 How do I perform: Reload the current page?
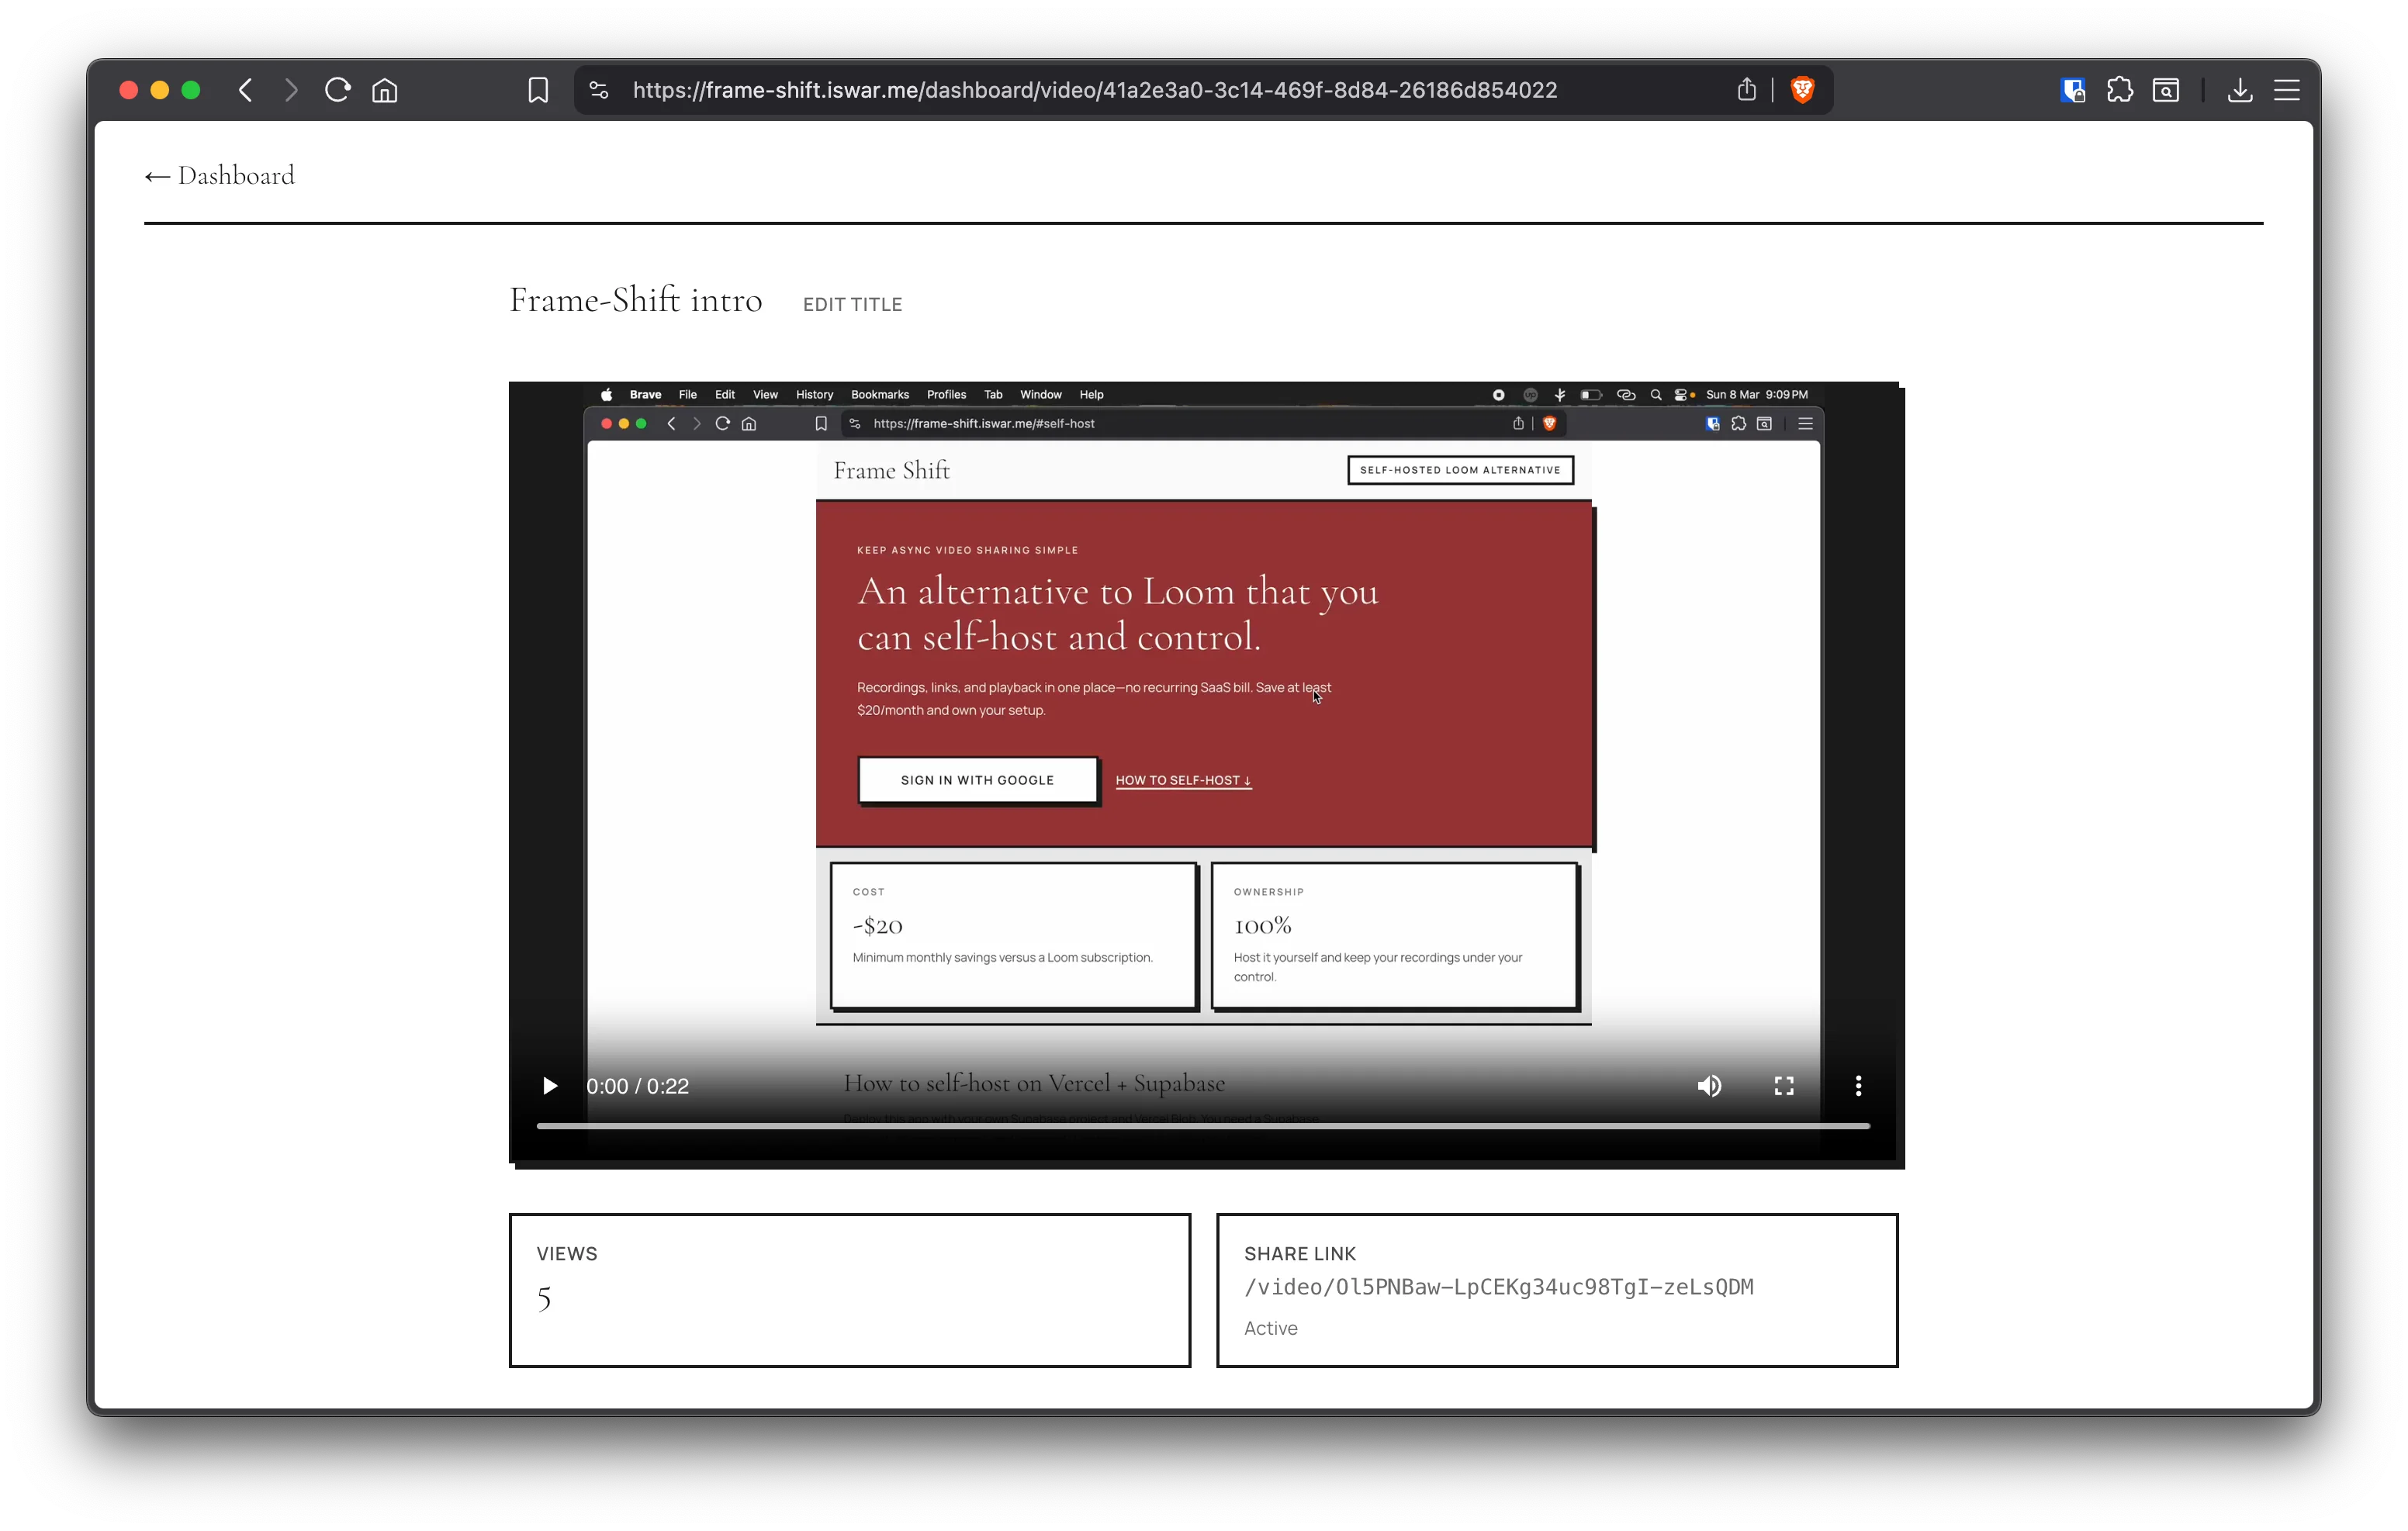[x=337, y=90]
